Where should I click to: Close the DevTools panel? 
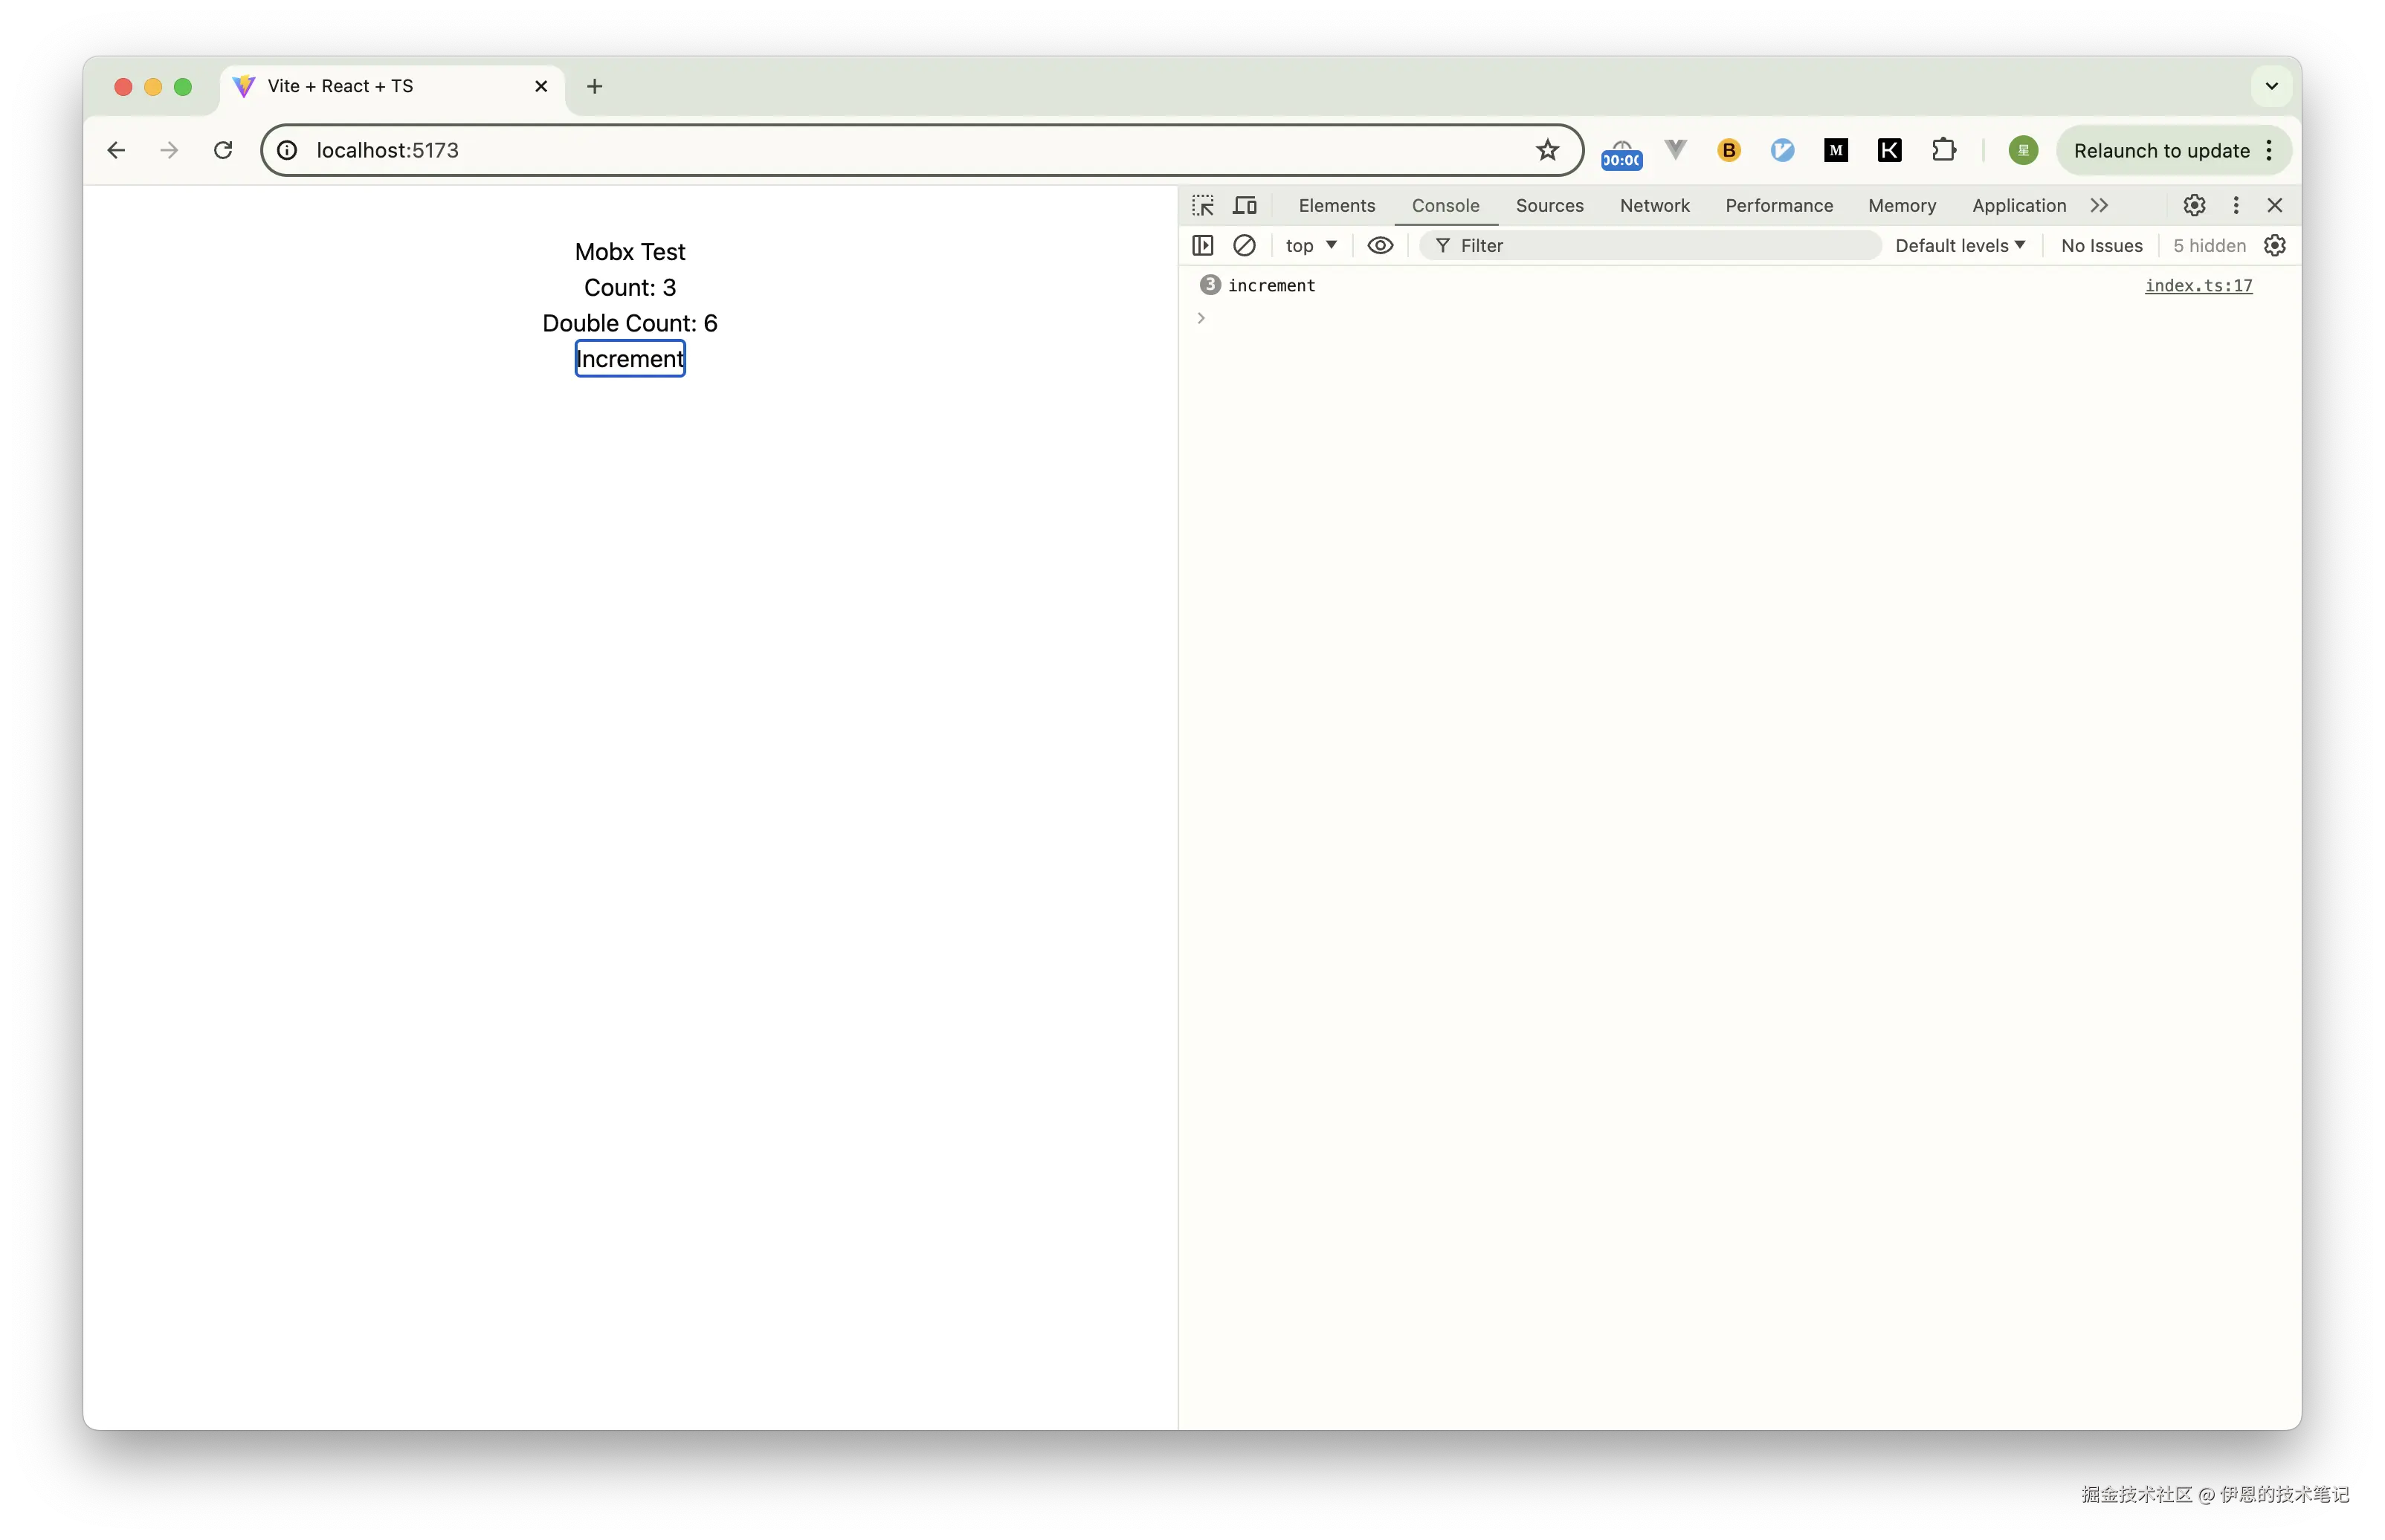point(2274,205)
